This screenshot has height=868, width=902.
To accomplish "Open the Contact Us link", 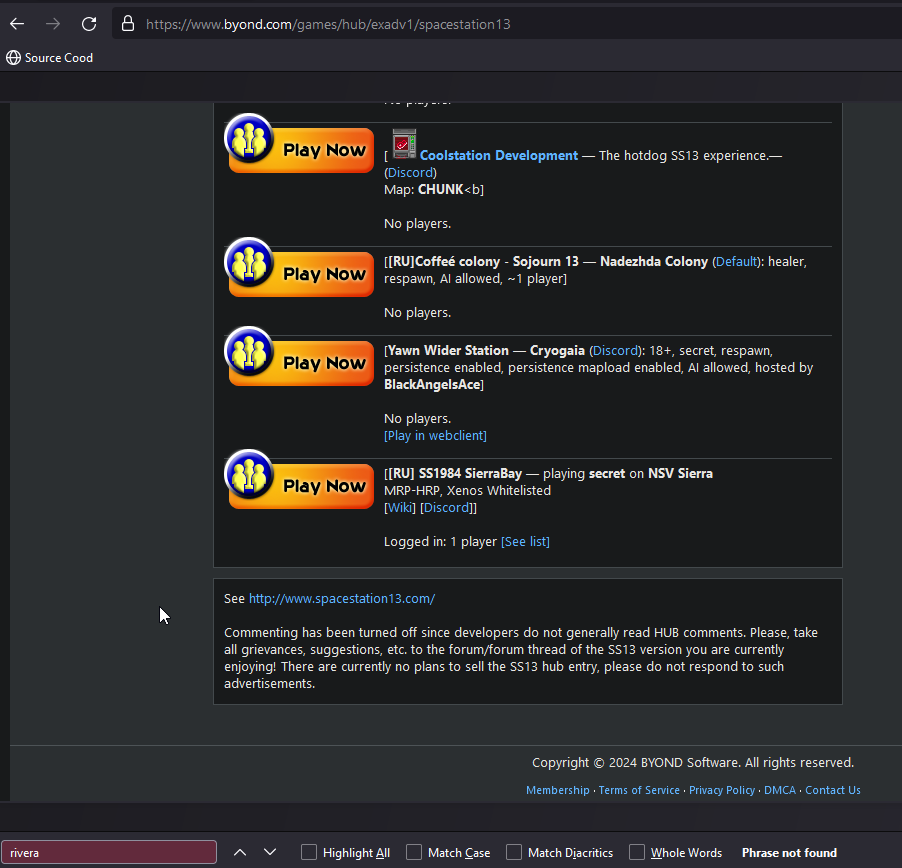I will coord(833,790).
